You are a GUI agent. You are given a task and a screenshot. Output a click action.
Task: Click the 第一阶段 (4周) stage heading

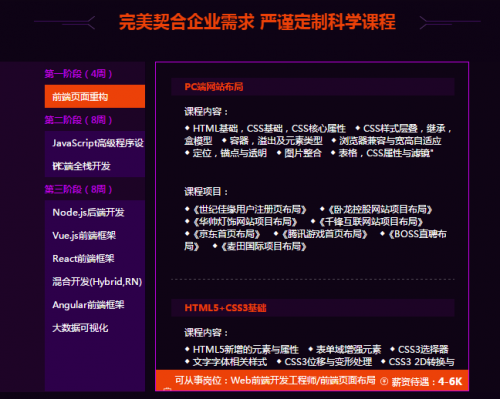tap(78, 74)
